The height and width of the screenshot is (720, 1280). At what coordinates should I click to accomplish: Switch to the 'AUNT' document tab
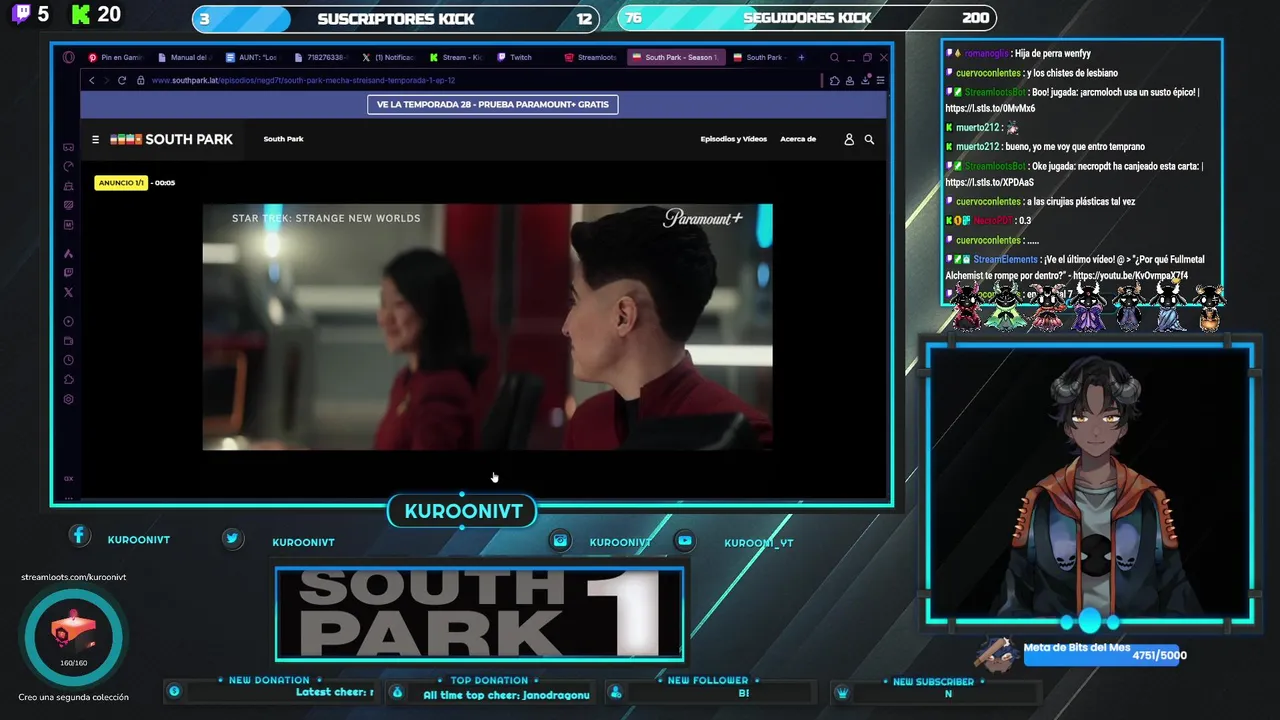tap(251, 57)
